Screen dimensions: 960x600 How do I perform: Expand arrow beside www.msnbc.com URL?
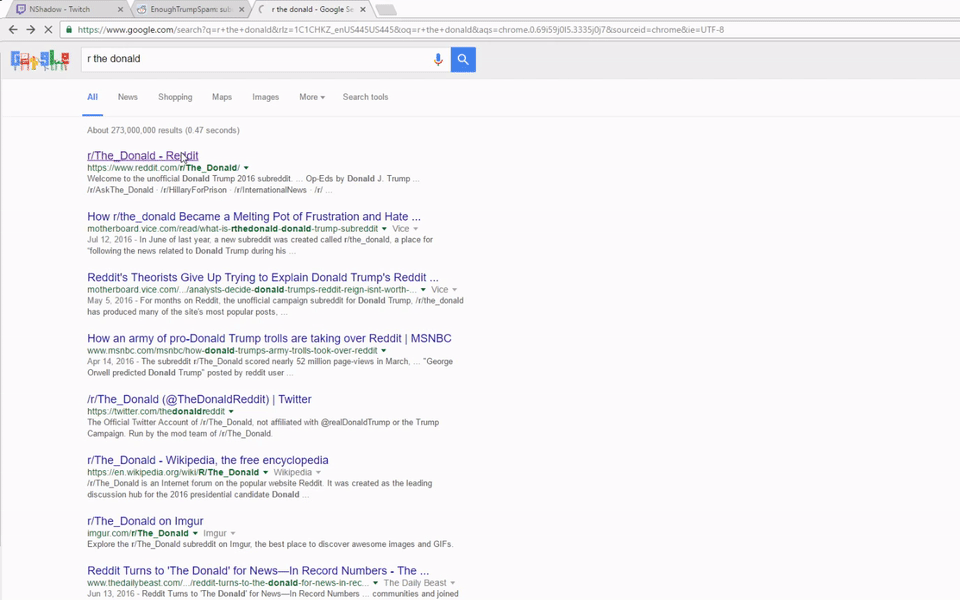384,351
